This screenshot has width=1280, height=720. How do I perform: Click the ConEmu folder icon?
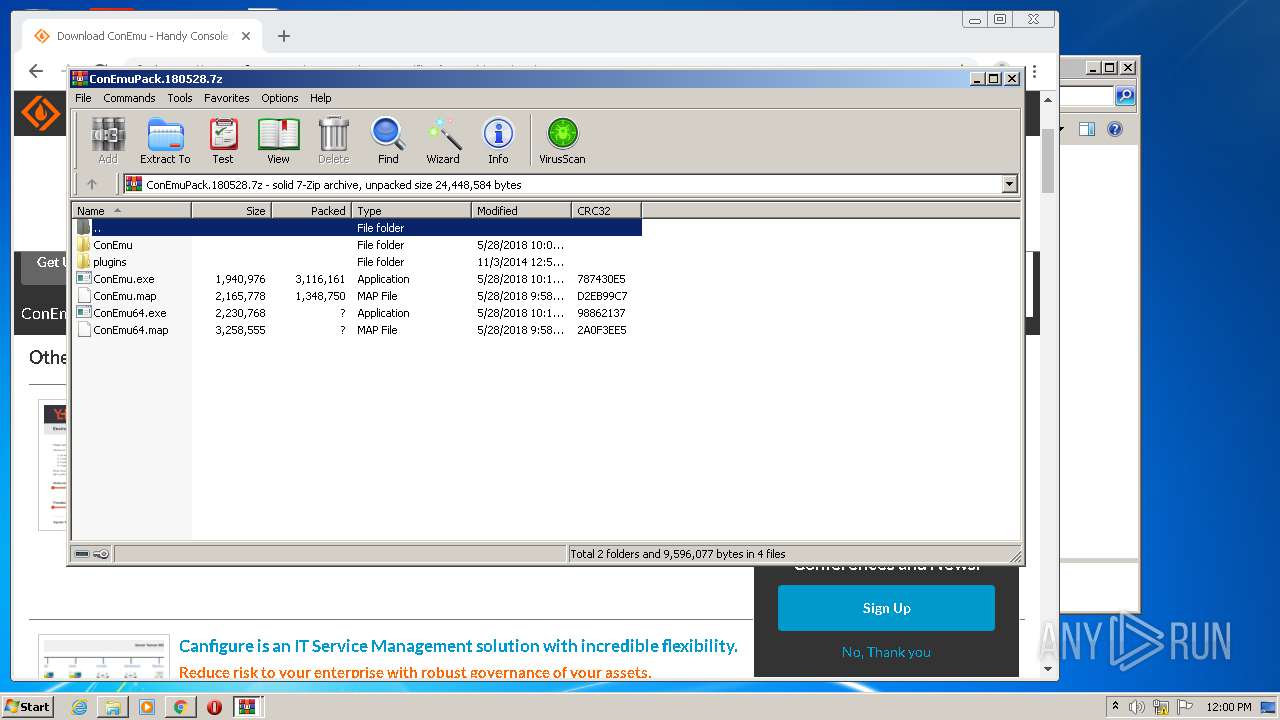click(84, 245)
